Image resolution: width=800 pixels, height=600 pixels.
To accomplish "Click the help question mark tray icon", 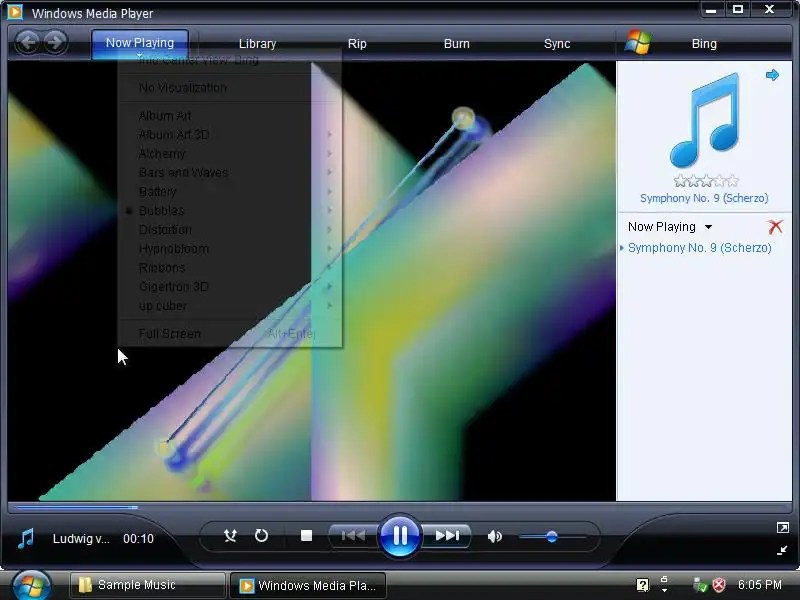I will pyautogui.click(x=643, y=585).
